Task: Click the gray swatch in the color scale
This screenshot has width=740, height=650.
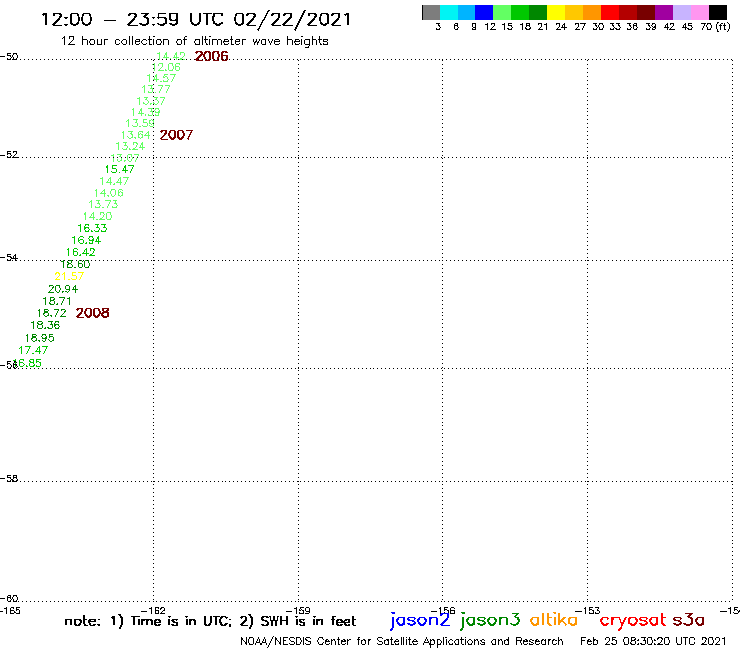Action: click(431, 12)
